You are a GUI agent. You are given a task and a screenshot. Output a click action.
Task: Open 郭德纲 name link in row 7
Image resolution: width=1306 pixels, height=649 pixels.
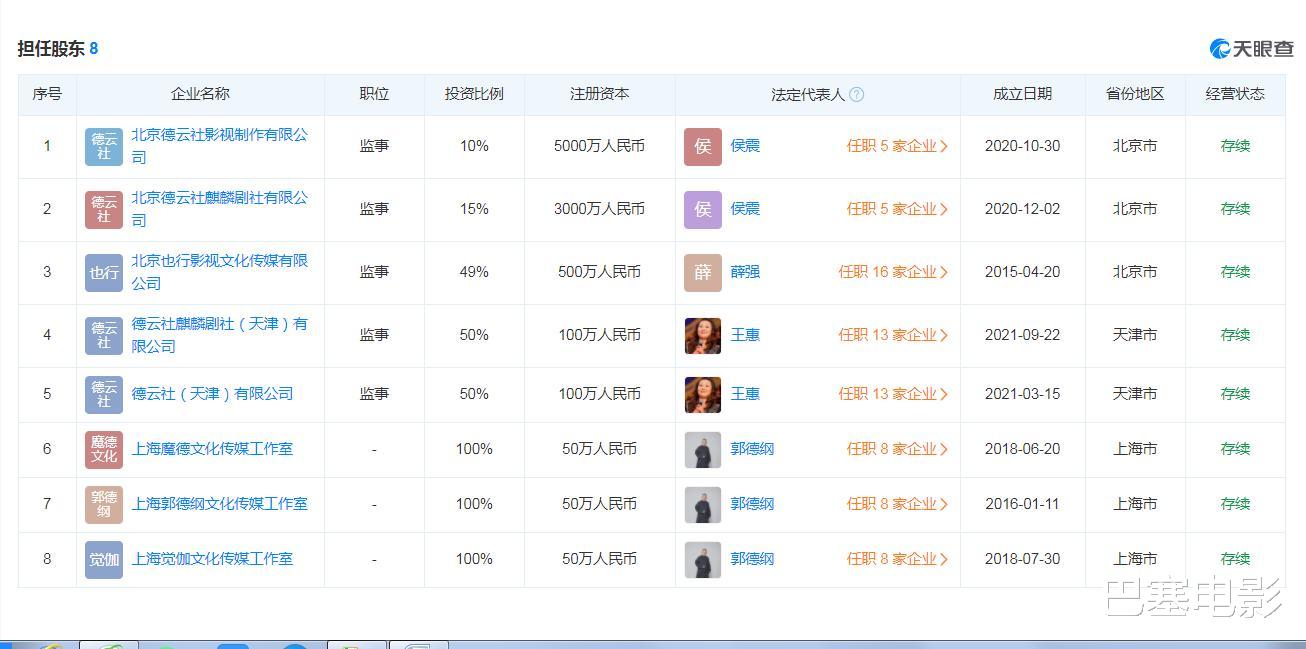click(752, 504)
